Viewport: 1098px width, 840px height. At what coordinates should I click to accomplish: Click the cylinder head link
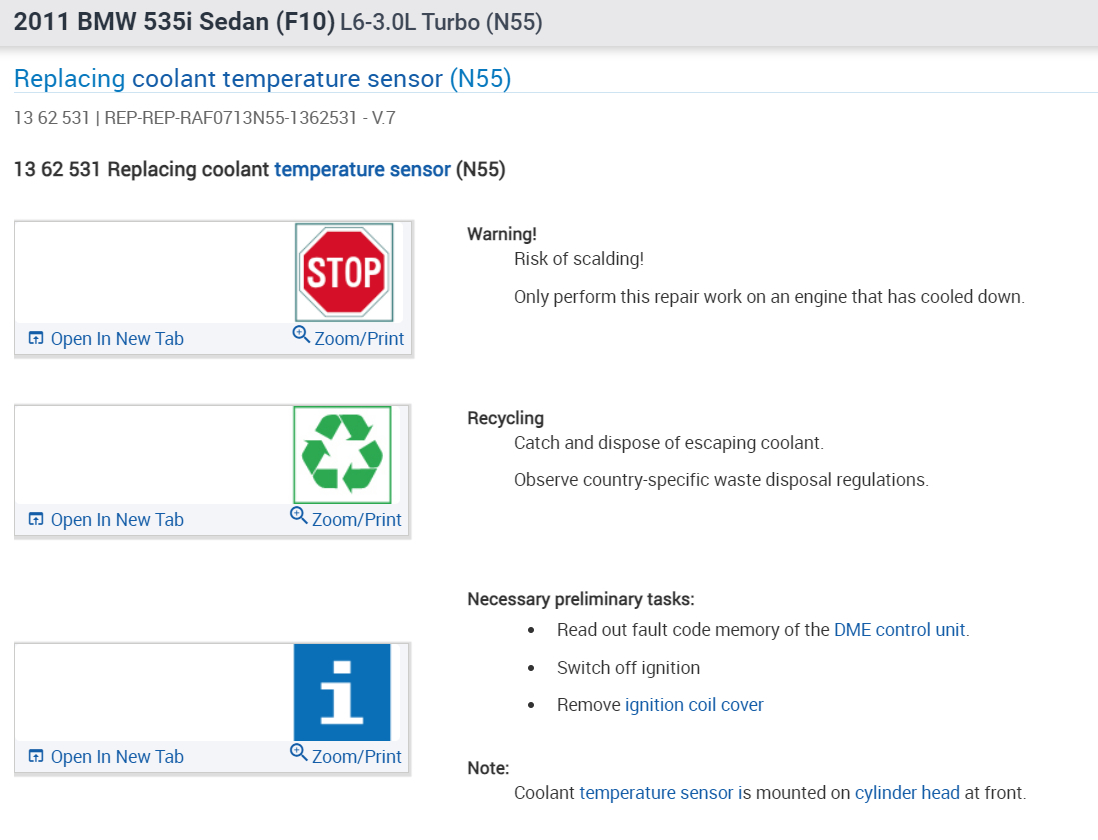[907, 793]
